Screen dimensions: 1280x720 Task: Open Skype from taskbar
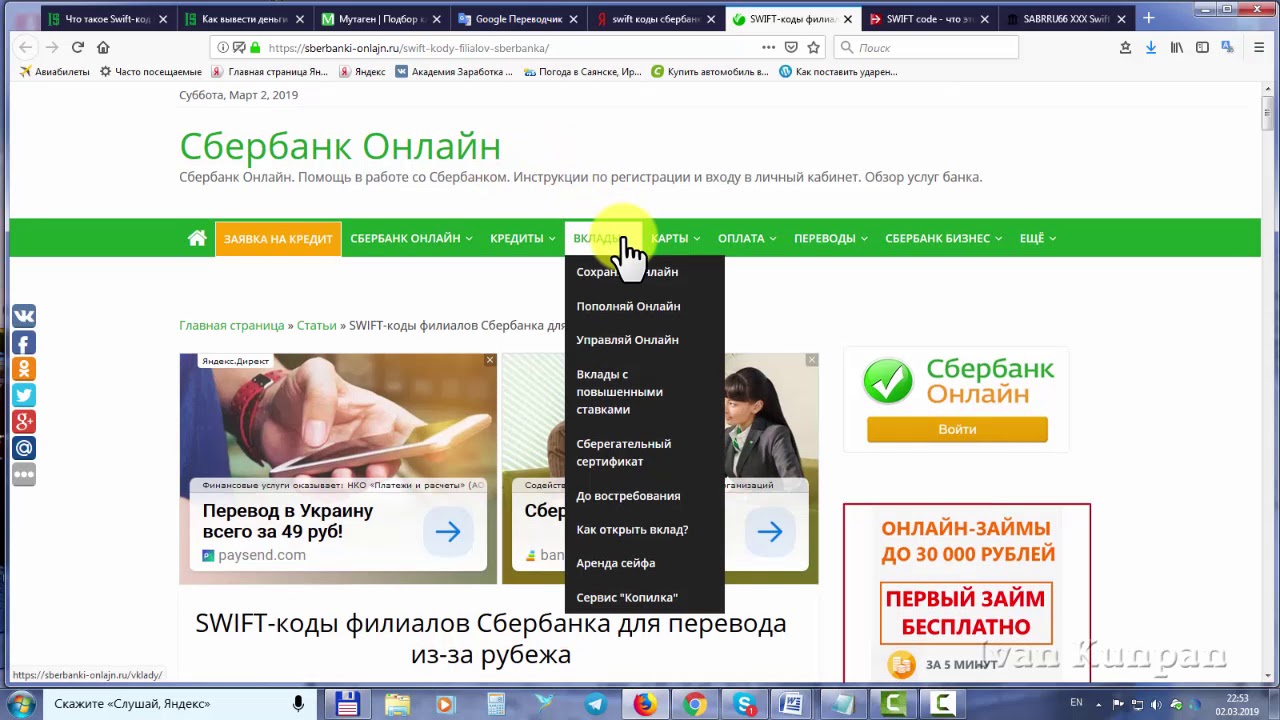tap(744, 704)
